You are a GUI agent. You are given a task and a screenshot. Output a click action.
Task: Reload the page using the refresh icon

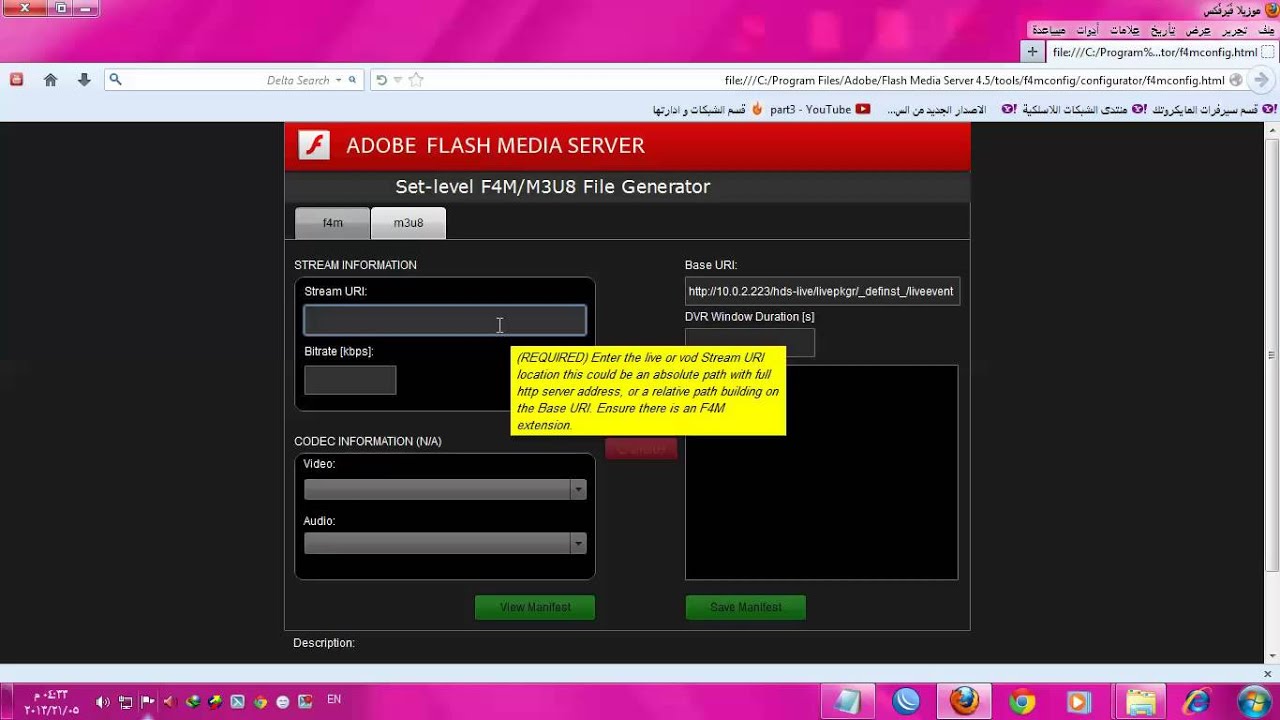[381, 80]
